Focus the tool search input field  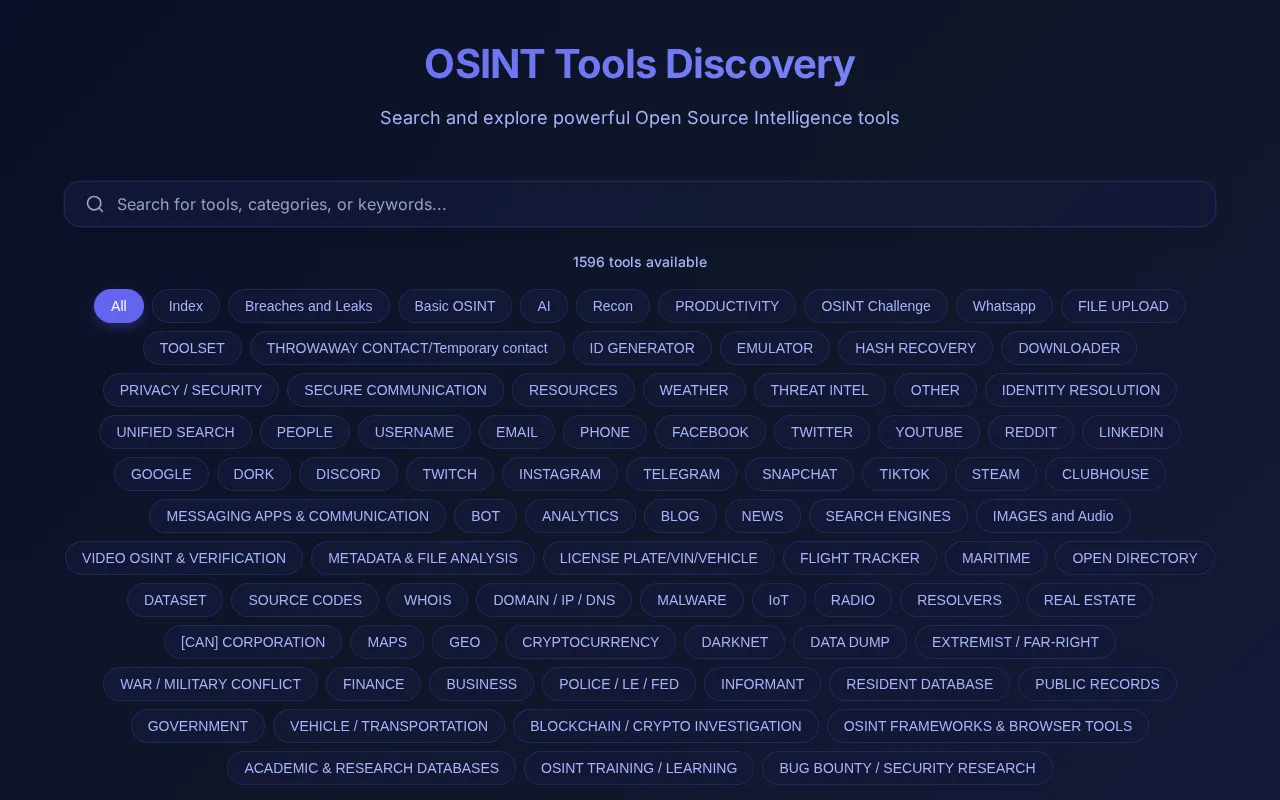coord(640,204)
